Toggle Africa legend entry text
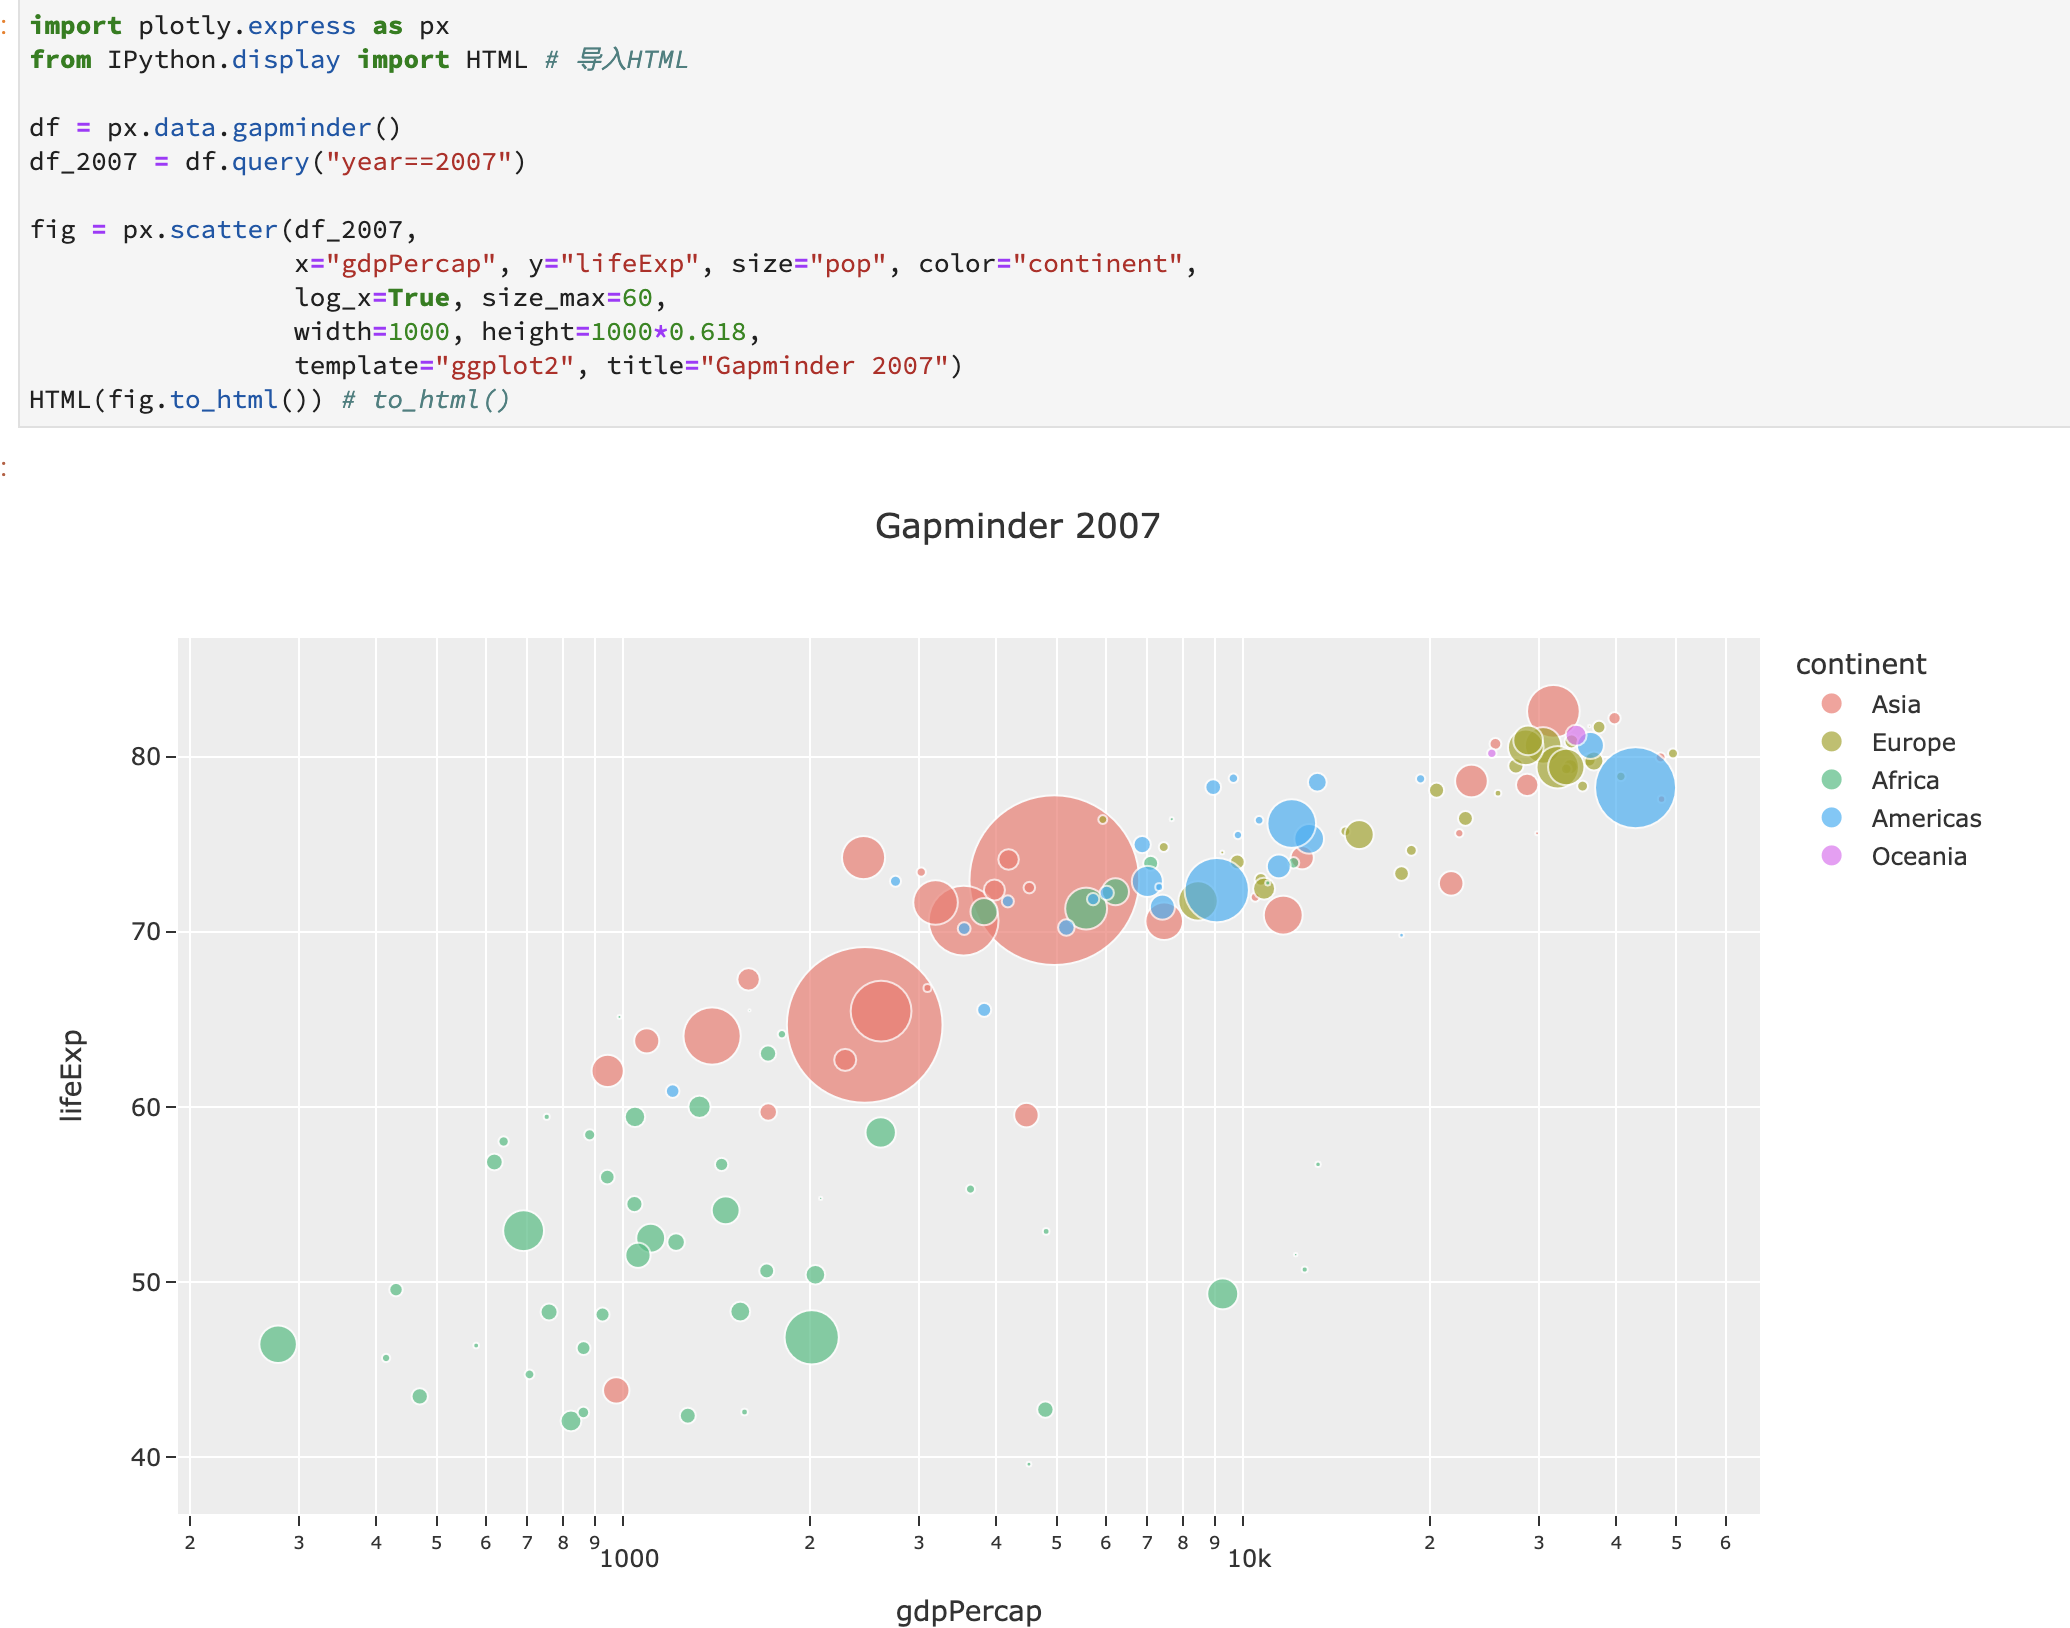Screen dimensions: 2070x1628 tap(1904, 780)
